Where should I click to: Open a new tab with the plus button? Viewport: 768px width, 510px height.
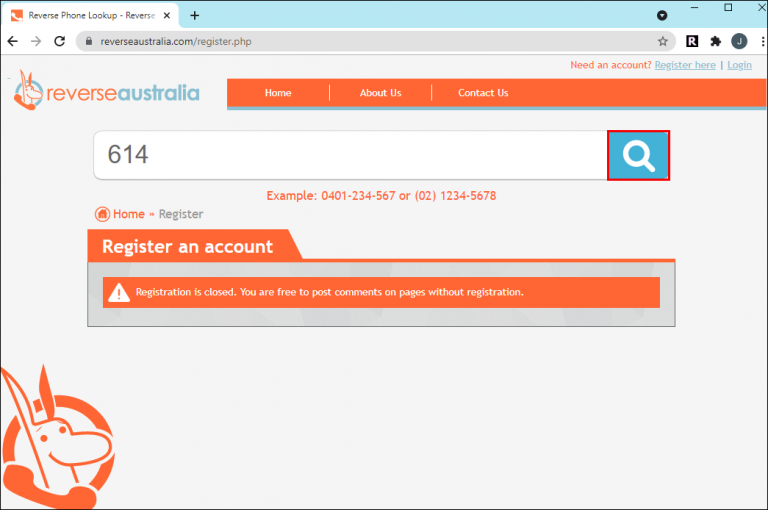click(x=194, y=16)
